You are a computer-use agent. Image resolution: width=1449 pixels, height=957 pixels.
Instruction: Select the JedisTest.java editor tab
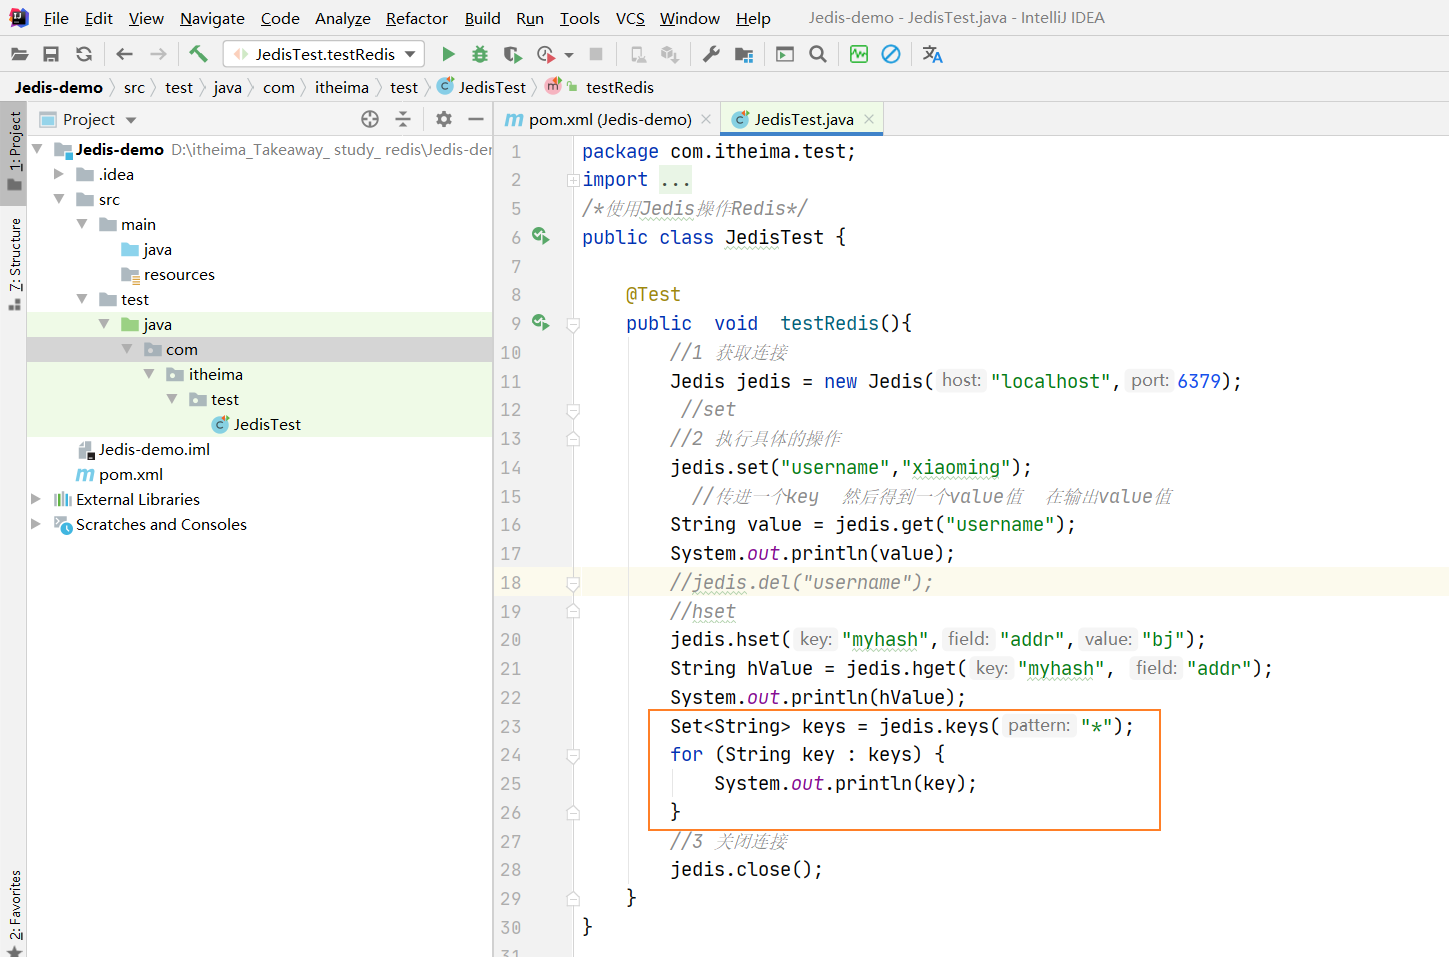click(804, 119)
